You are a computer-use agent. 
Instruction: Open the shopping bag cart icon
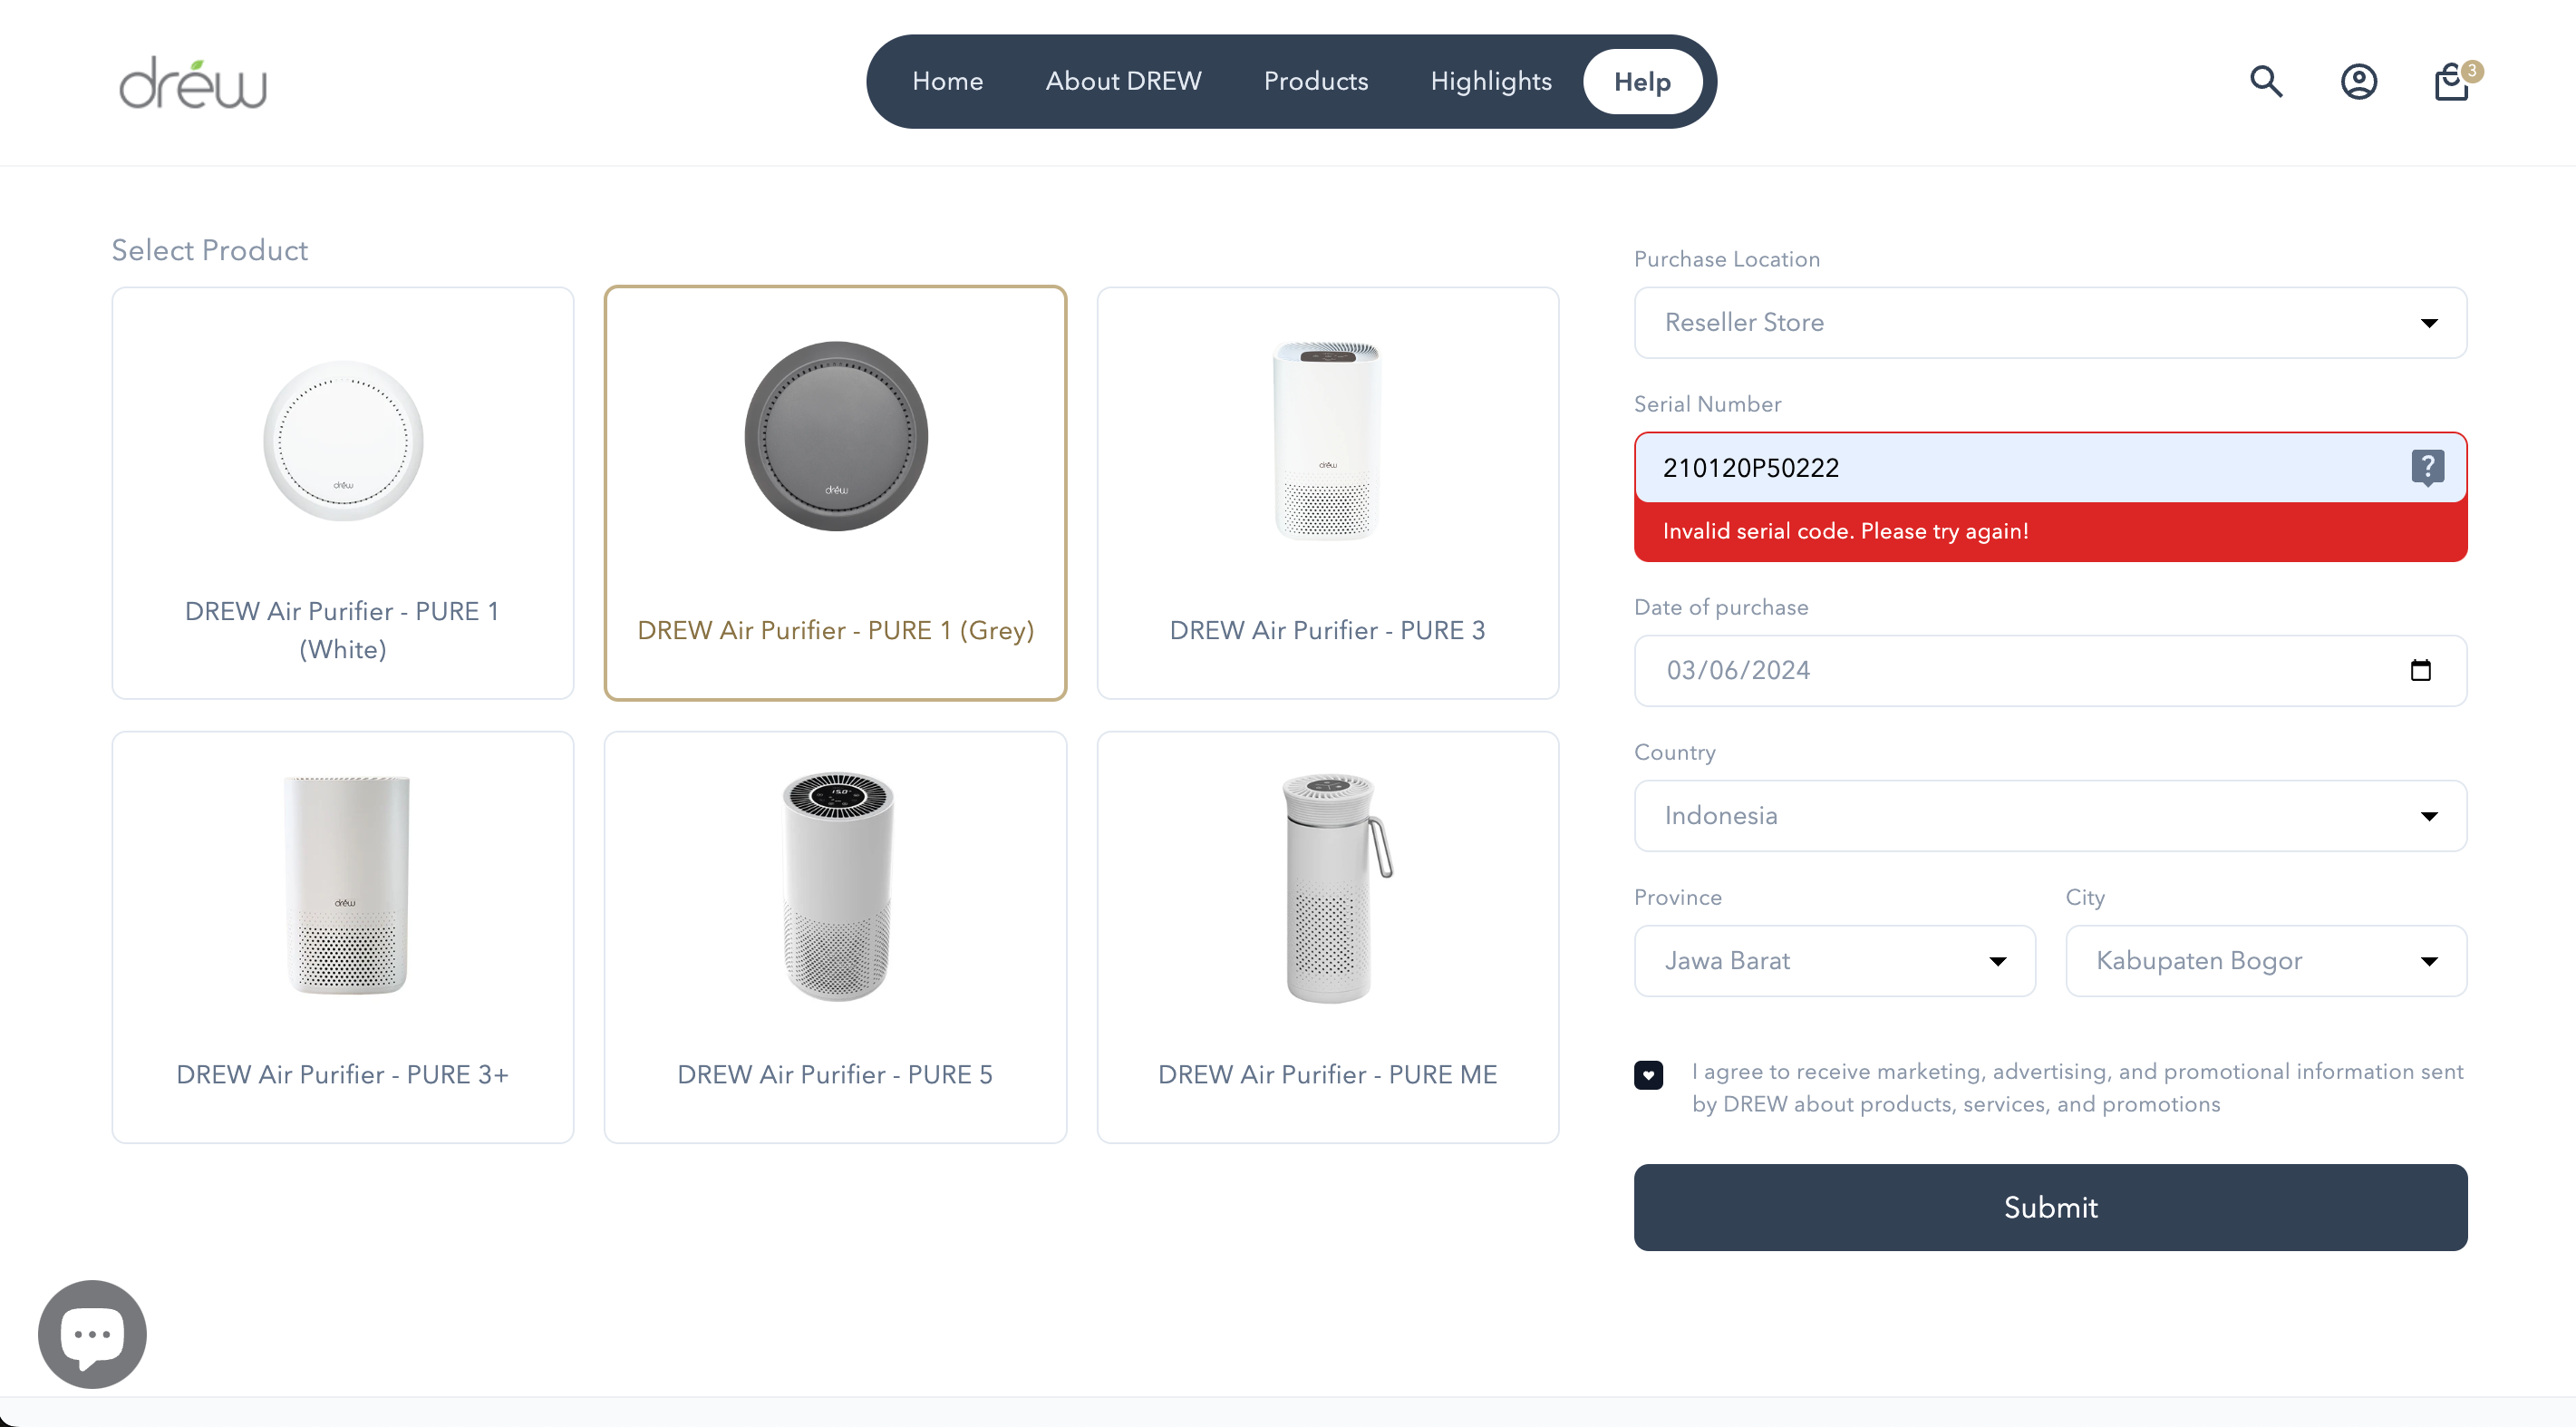pos(2451,82)
